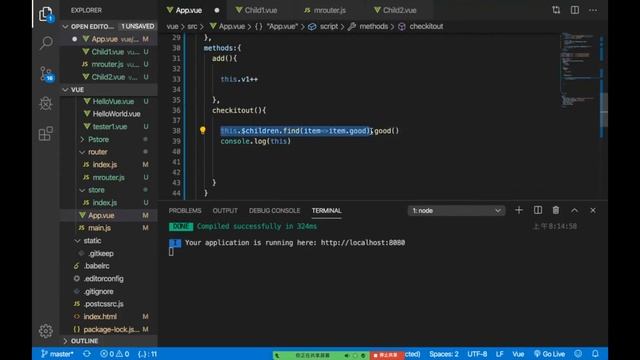The image size is (640, 360).
Task: Close the terminal panel
Action: [593, 211]
